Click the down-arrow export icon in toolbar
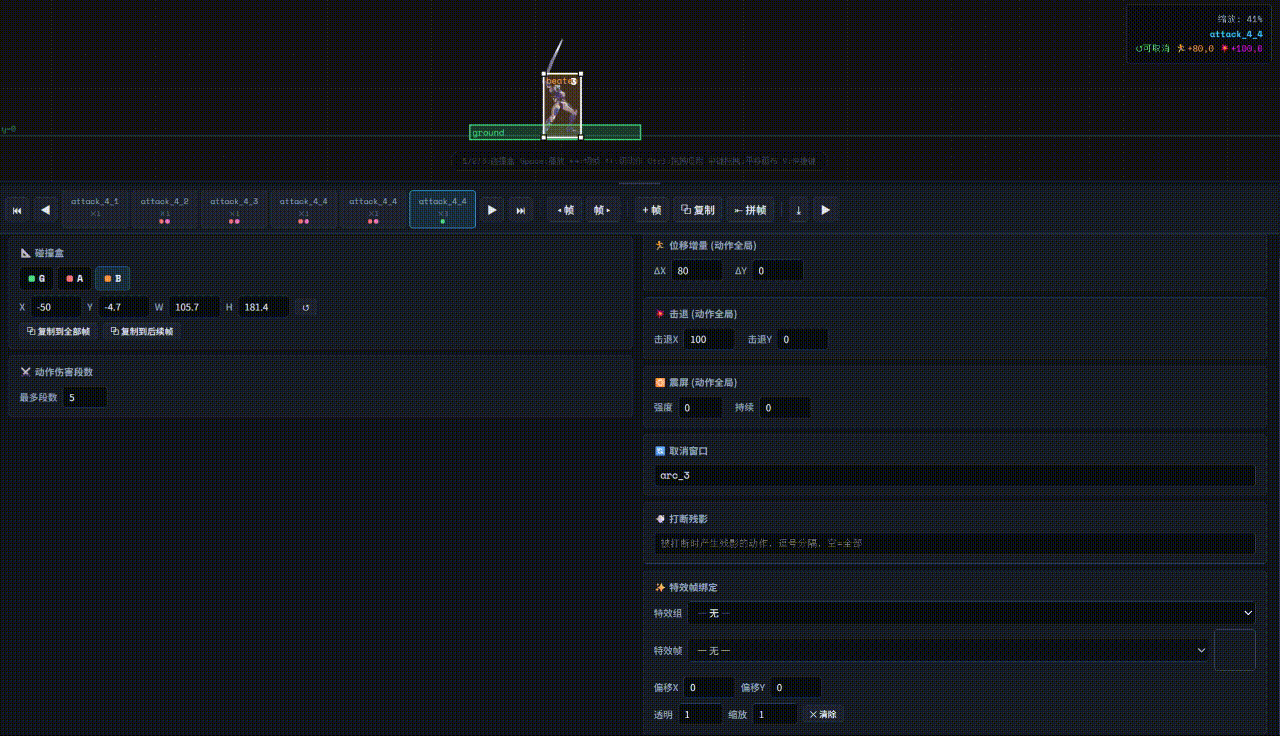1280x736 pixels. click(798, 210)
